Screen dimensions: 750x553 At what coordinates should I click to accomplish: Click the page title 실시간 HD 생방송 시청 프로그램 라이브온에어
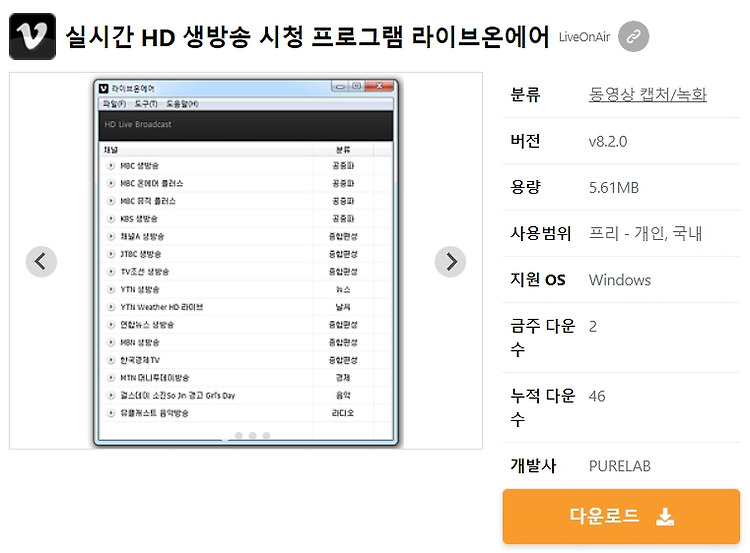(x=307, y=37)
